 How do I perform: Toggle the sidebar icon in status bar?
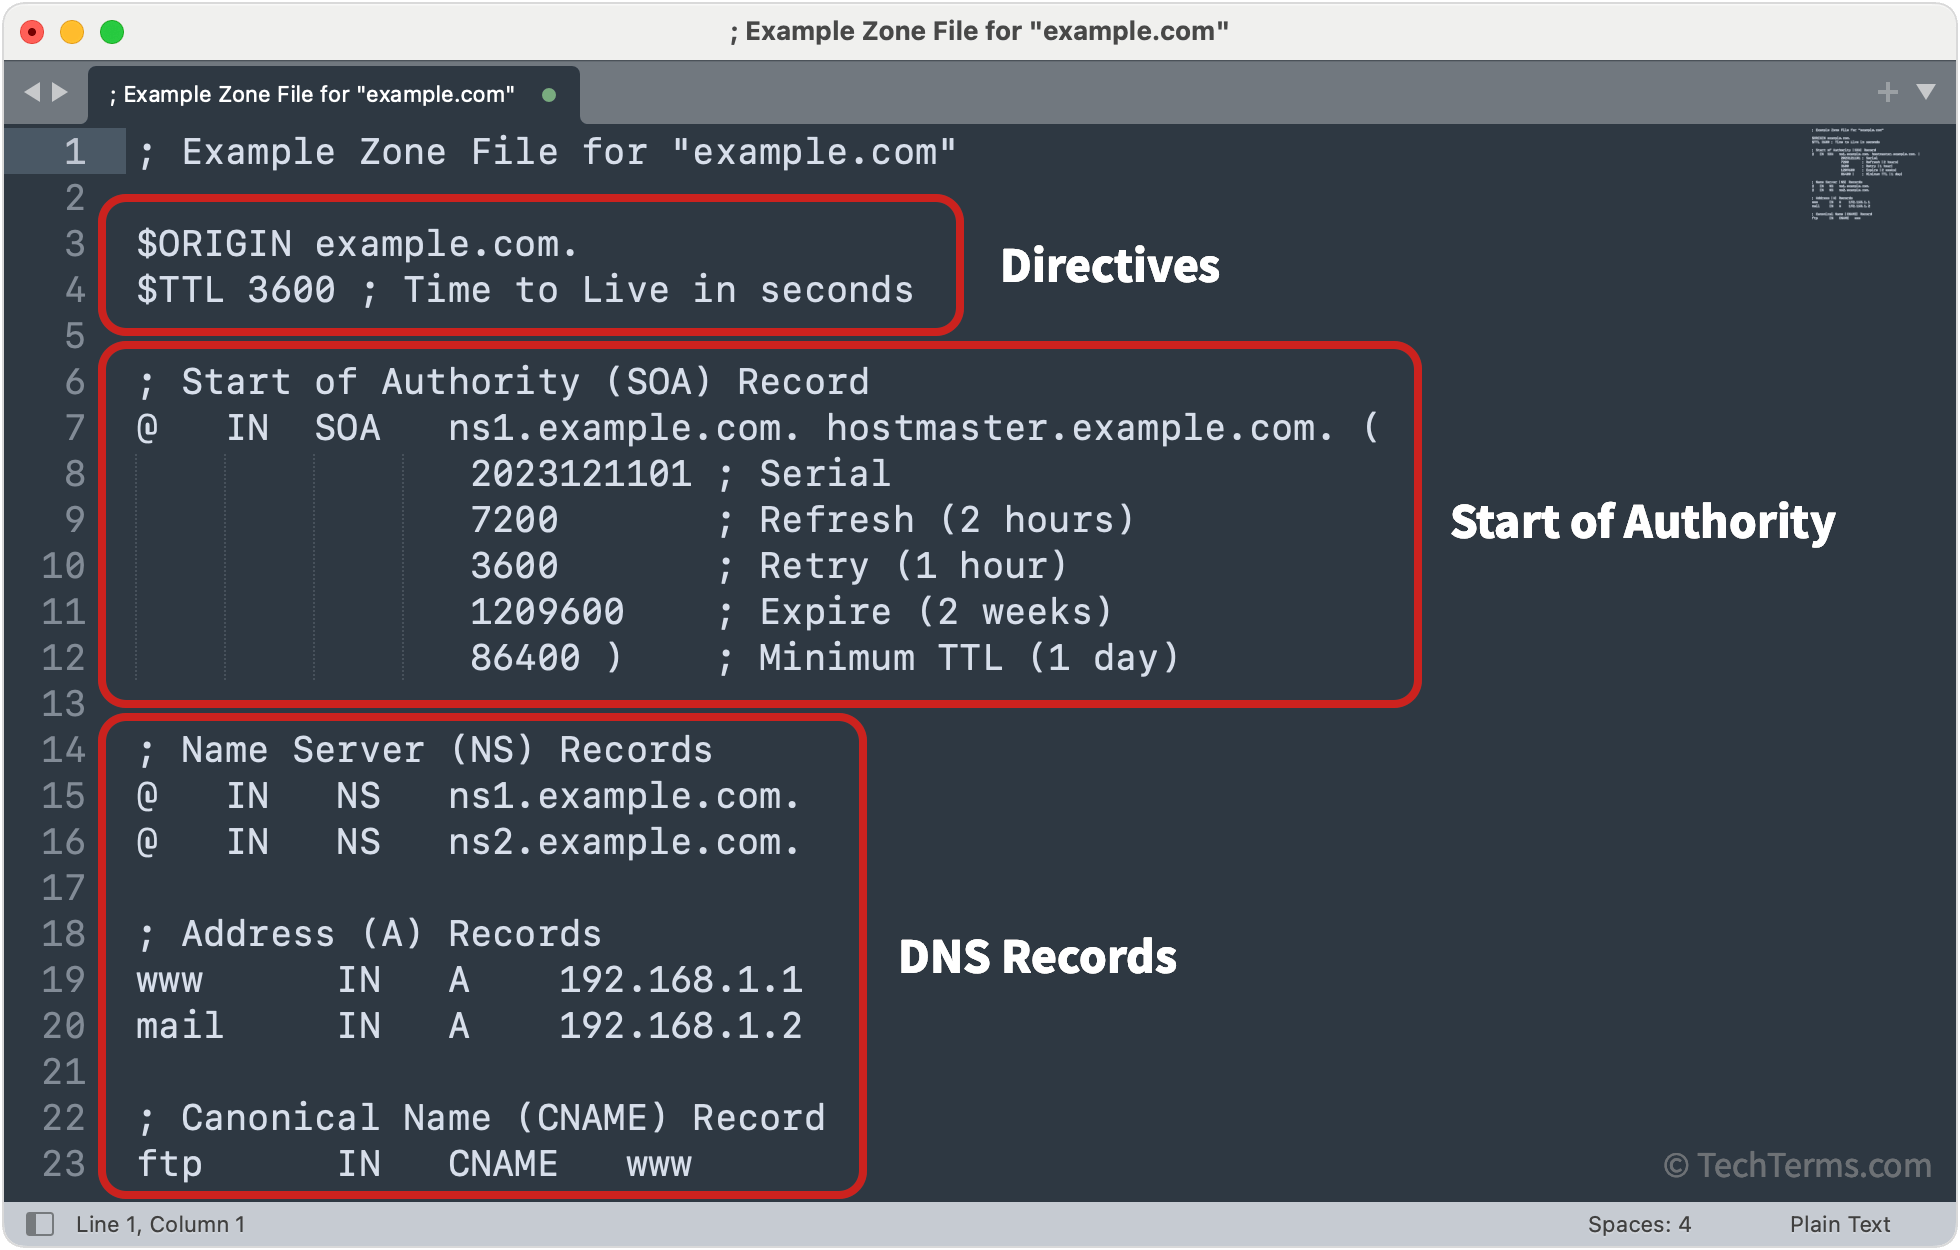pos(40,1223)
